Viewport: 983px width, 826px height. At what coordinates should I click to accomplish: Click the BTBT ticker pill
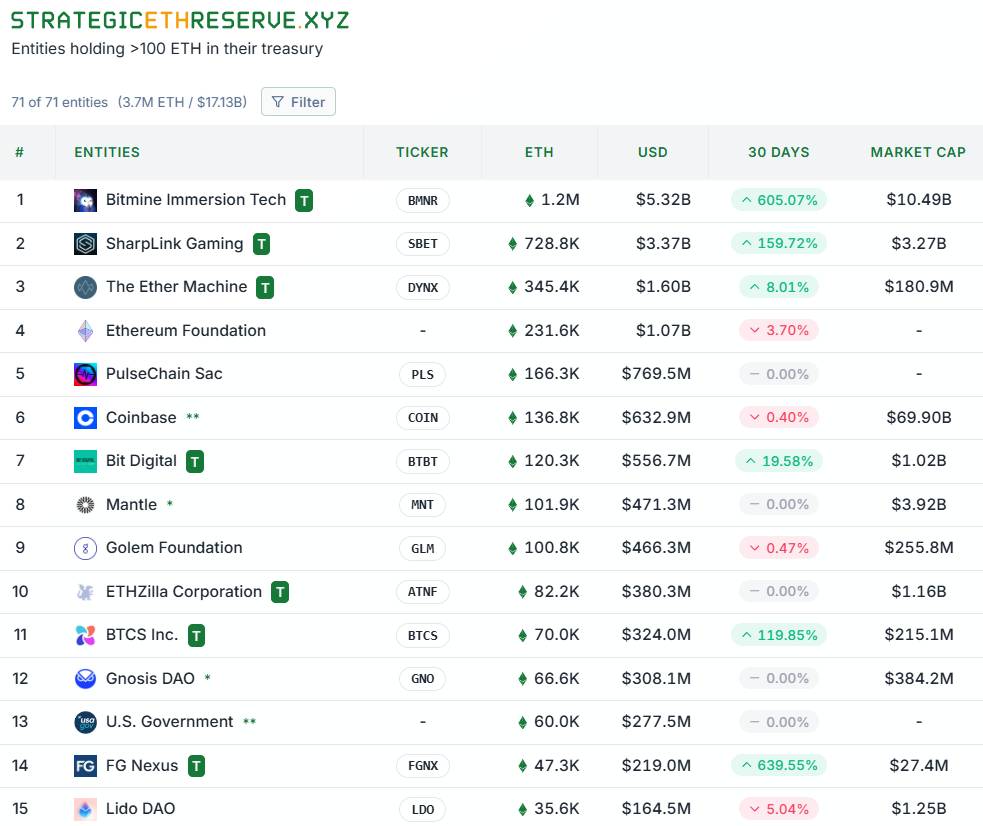click(x=423, y=462)
